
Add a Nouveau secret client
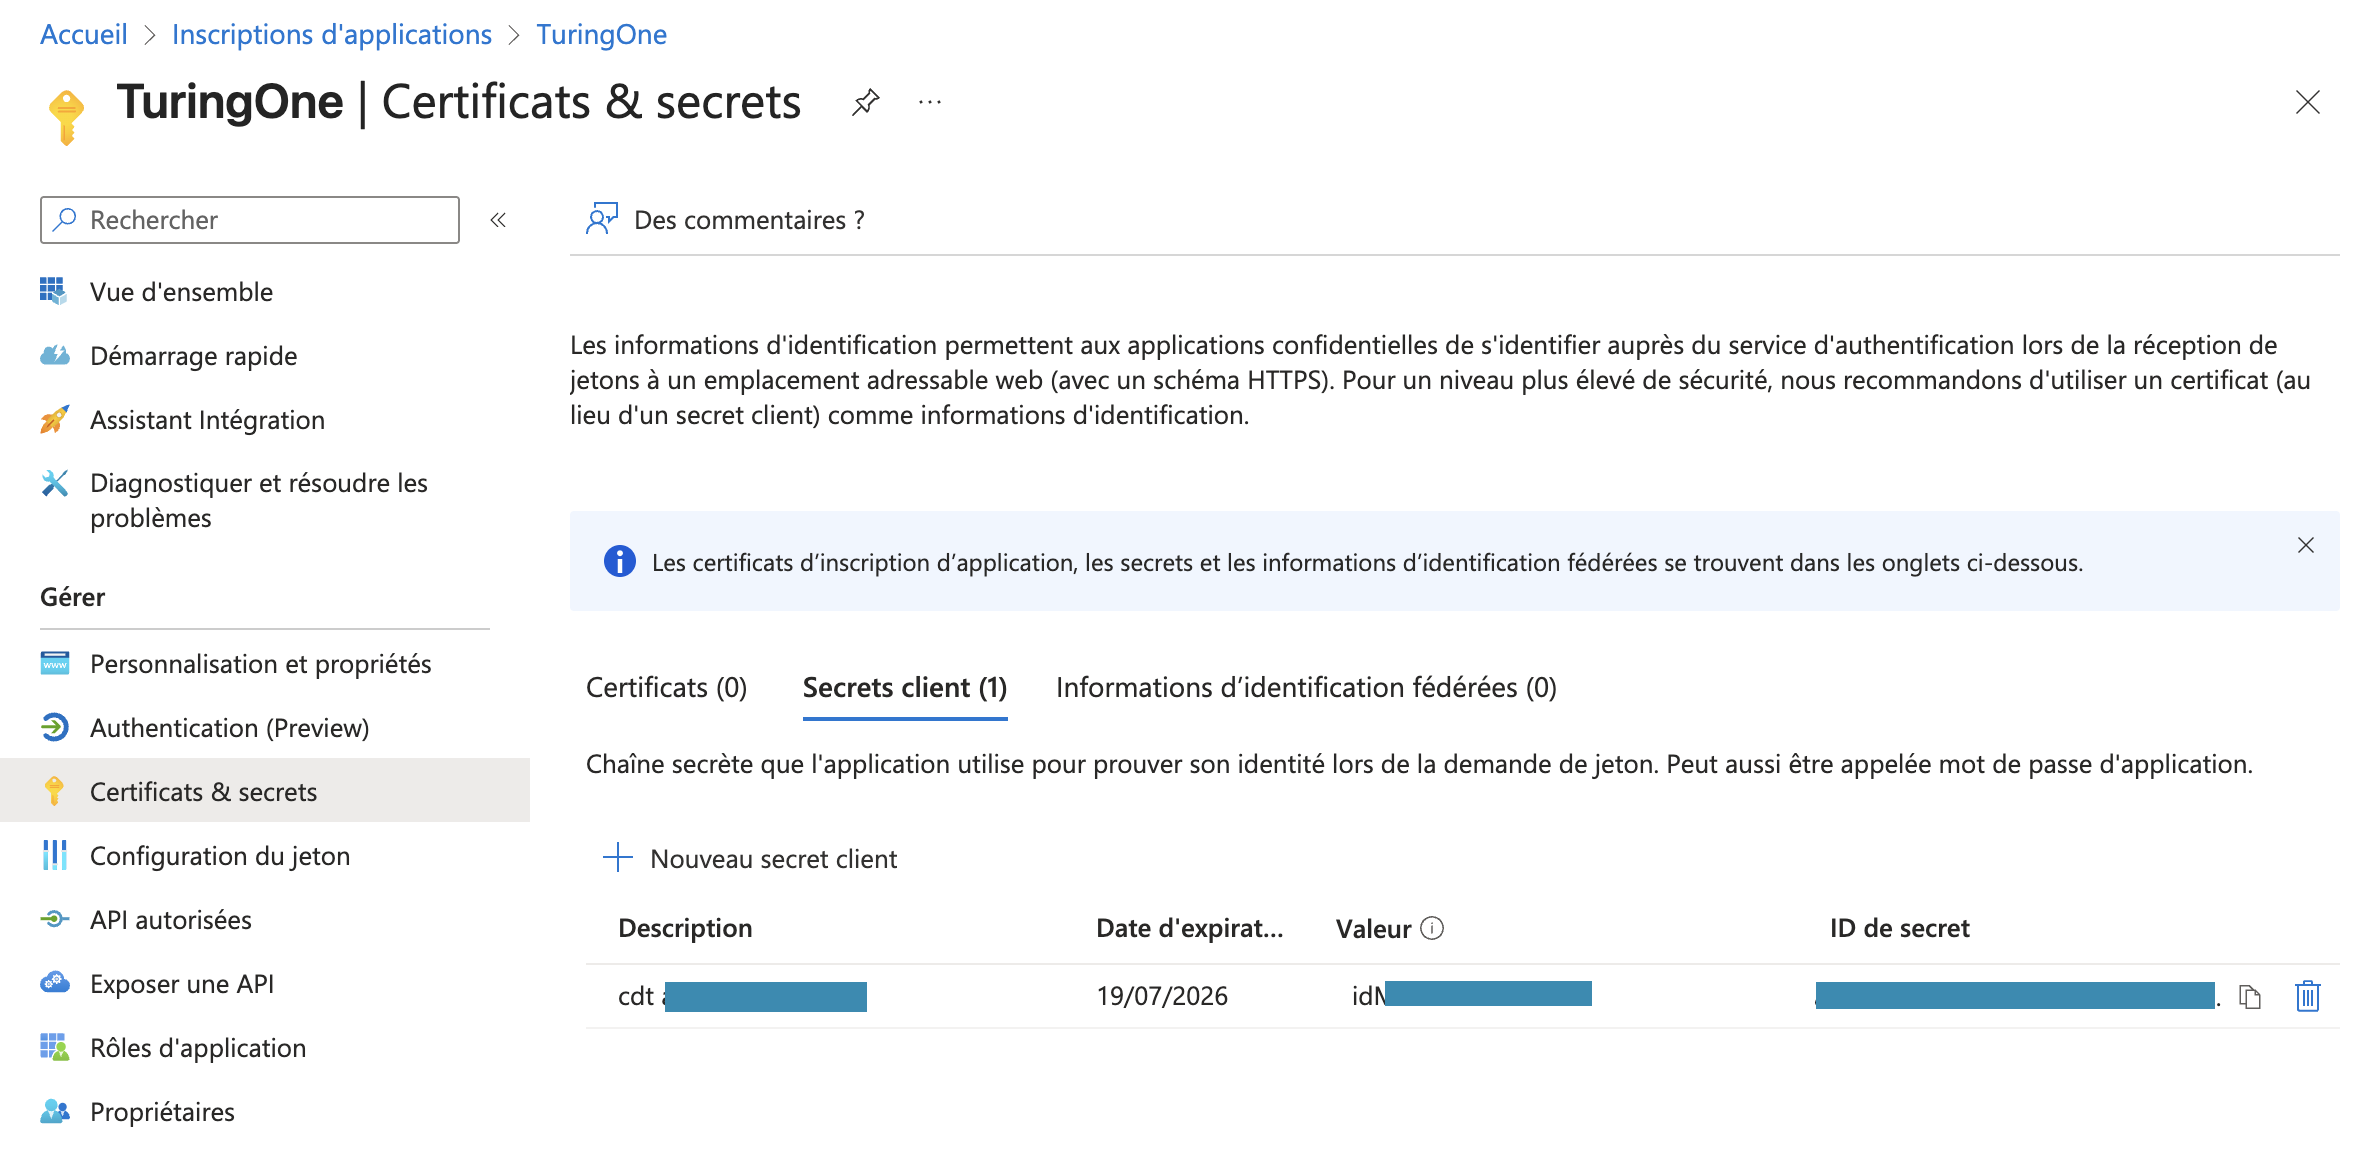[751, 858]
